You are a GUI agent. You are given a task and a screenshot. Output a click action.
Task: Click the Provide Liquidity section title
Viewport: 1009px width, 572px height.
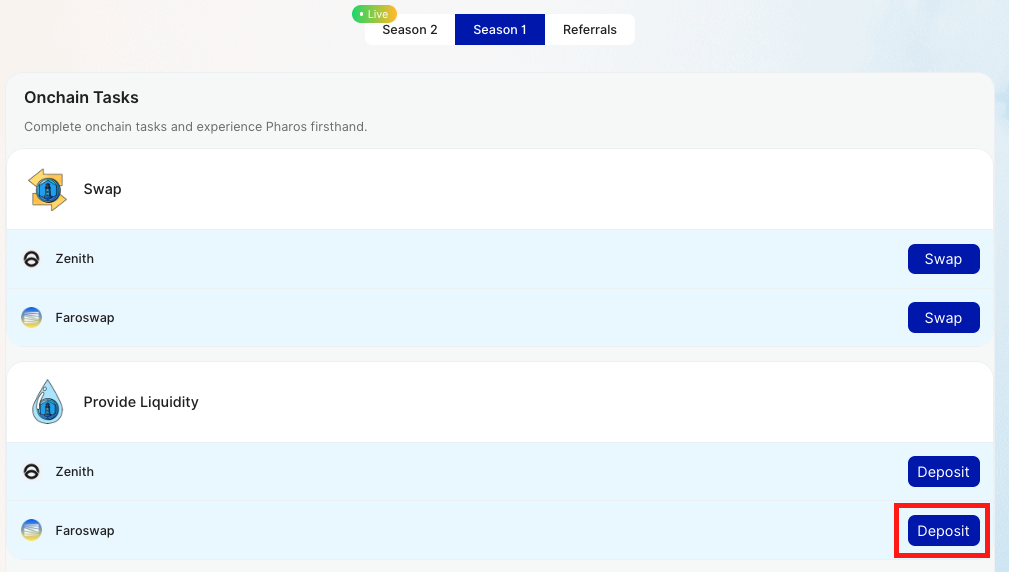[x=141, y=402]
